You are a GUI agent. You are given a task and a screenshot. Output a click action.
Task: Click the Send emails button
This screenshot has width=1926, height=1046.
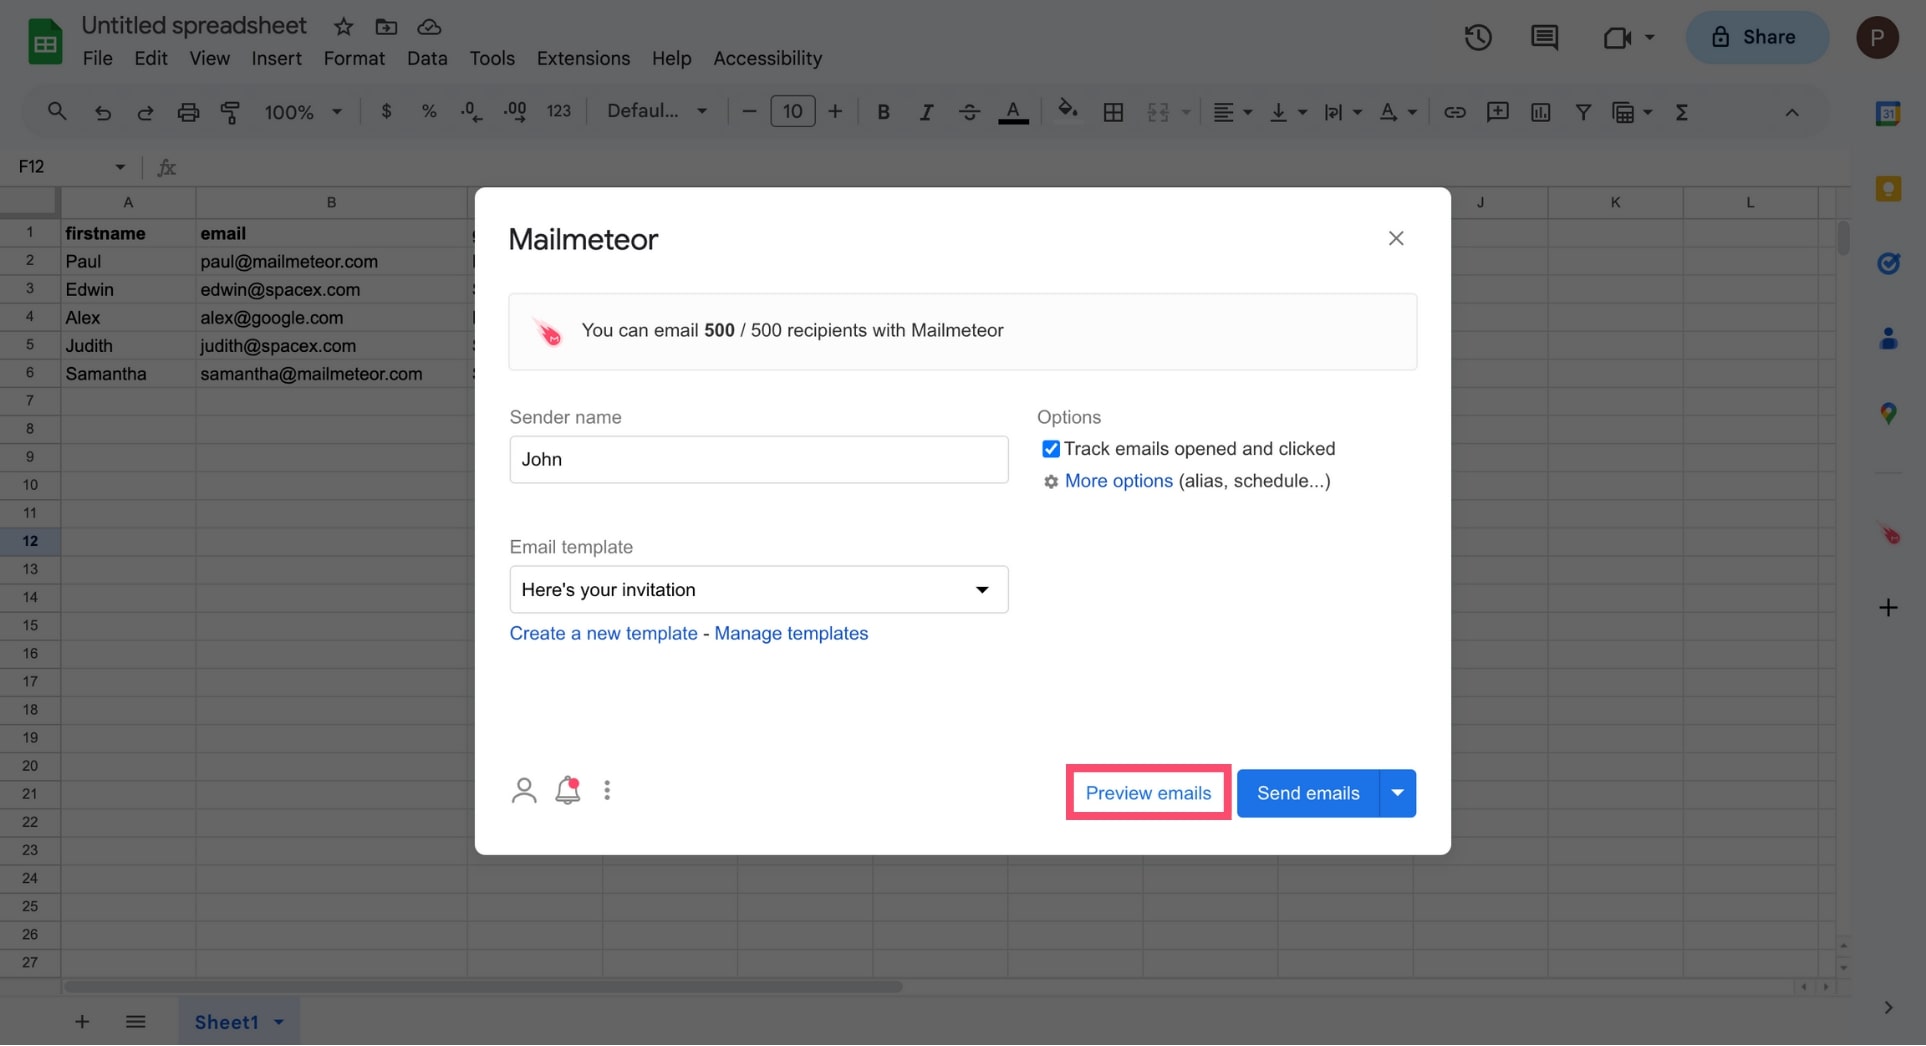(x=1308, y=793)
